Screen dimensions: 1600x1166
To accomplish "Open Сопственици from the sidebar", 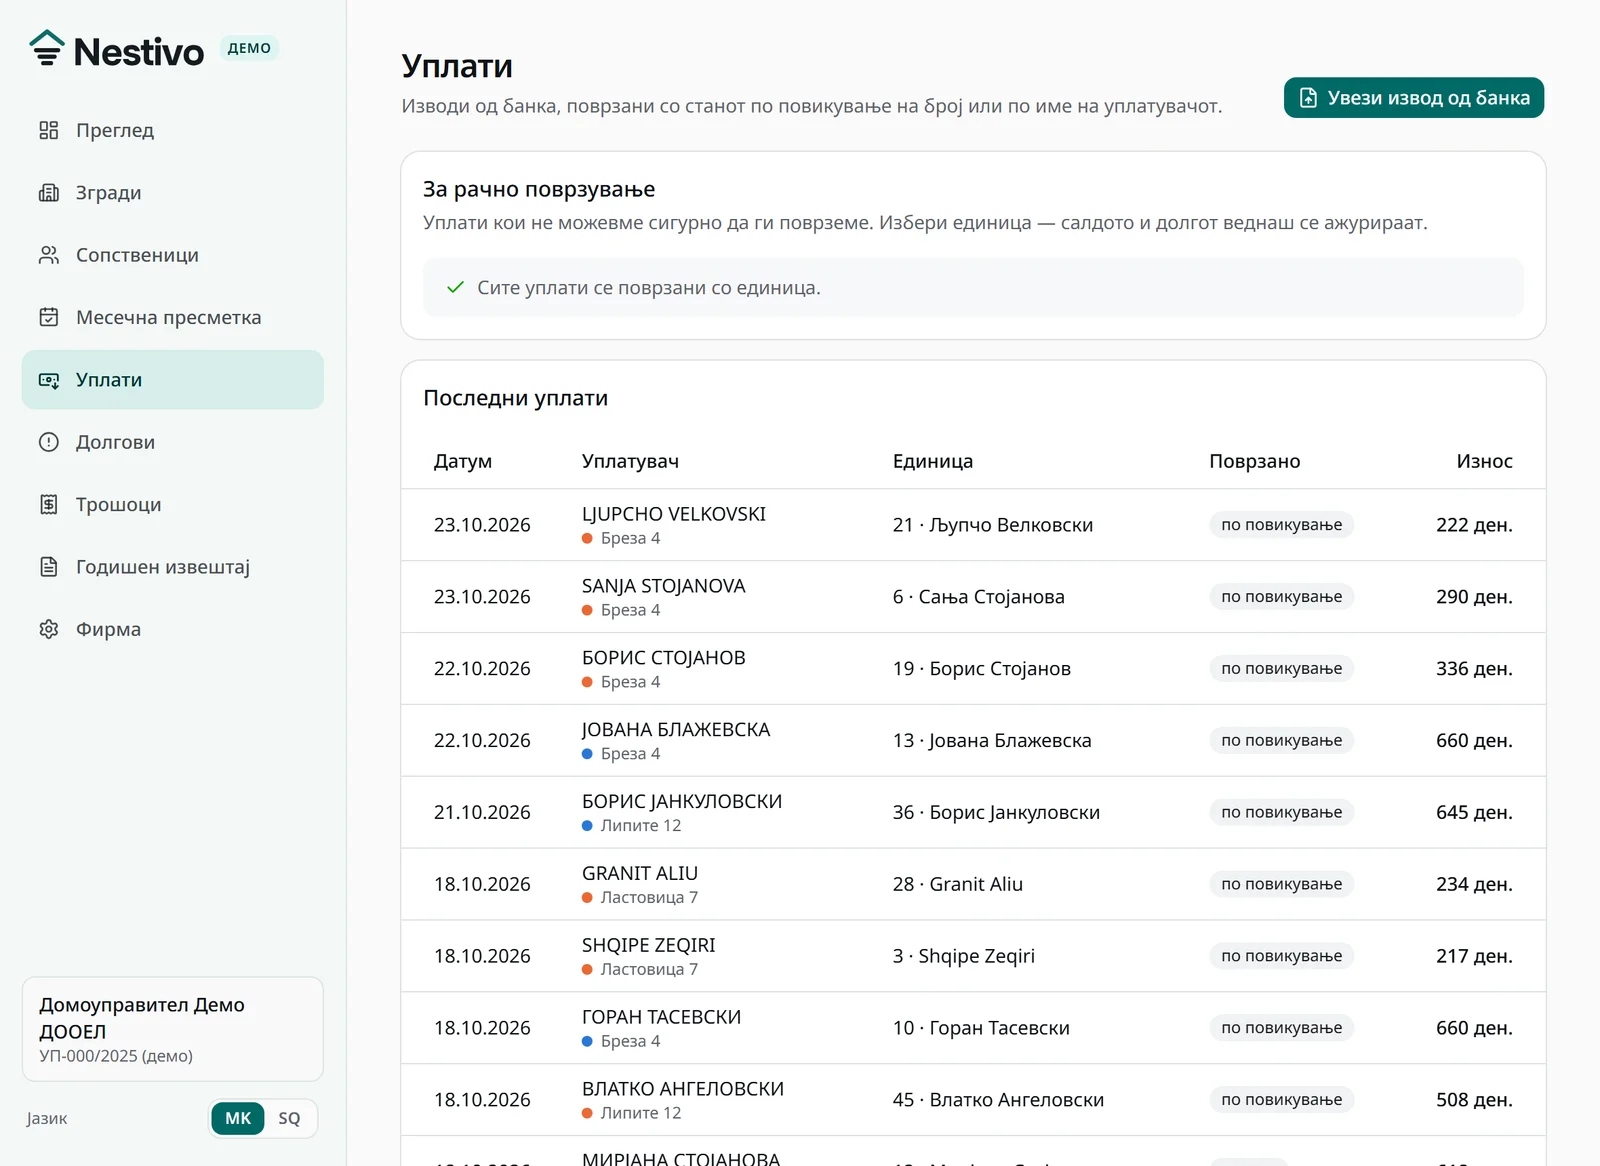I will (173, 255).
